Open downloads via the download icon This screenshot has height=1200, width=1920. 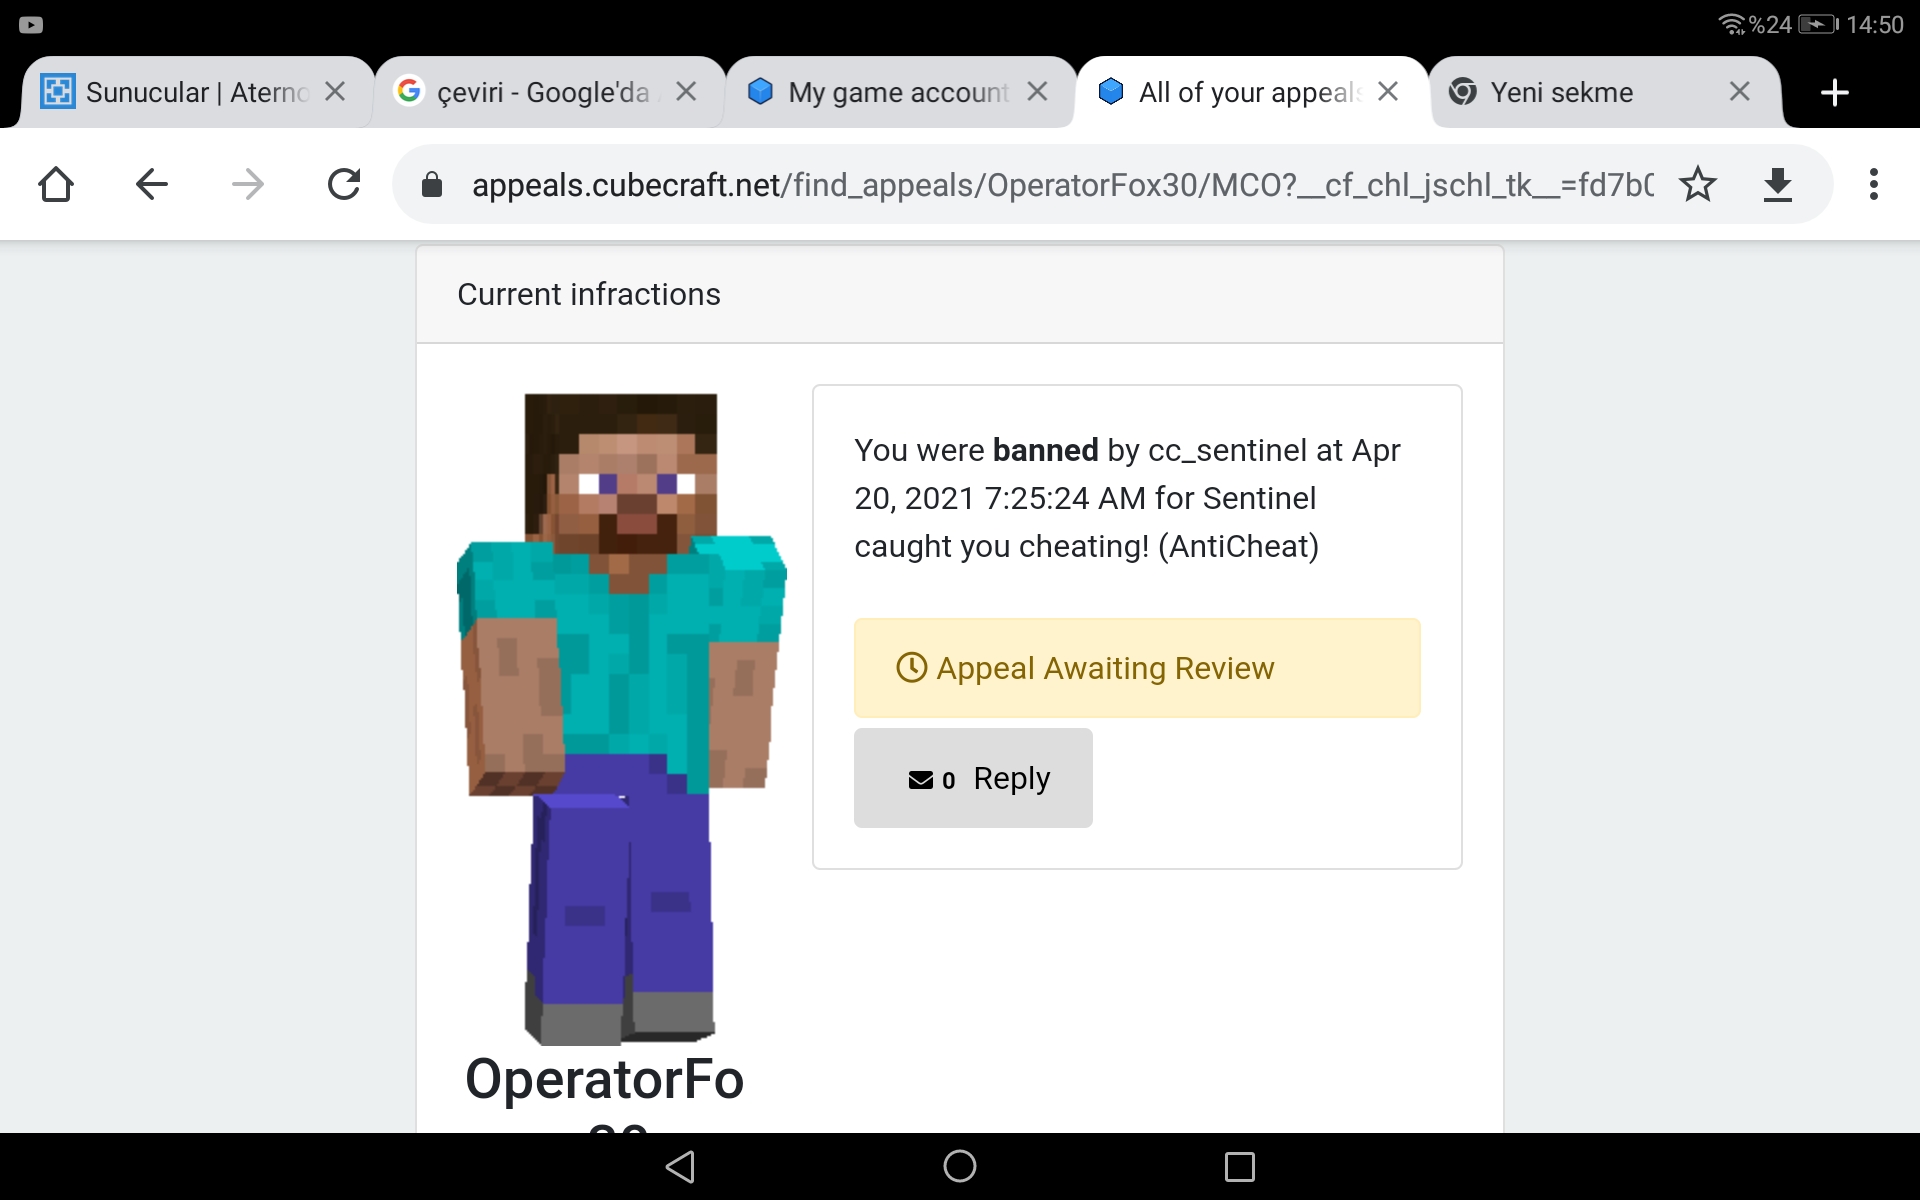pos(1777,184)
